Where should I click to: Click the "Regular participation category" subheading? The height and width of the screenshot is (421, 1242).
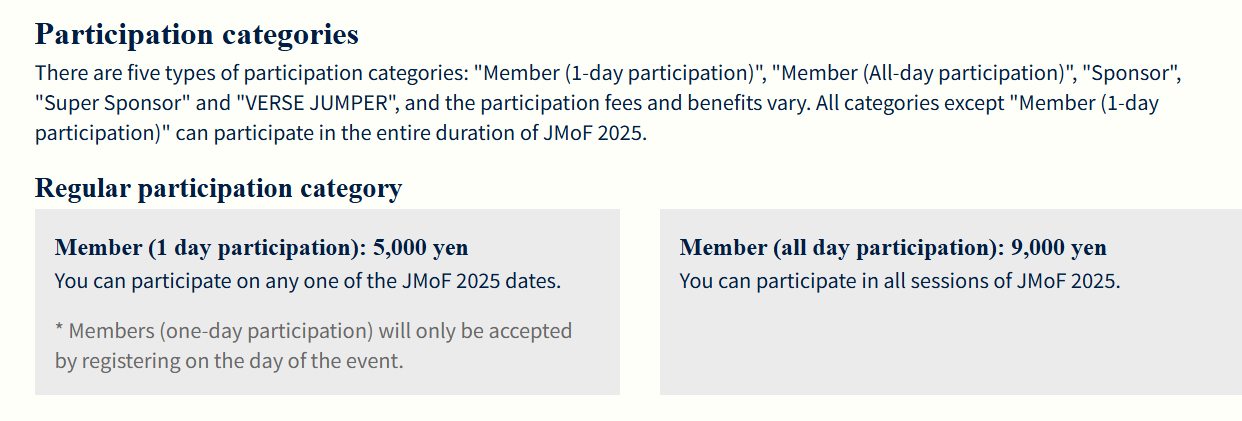pos(218,188)
